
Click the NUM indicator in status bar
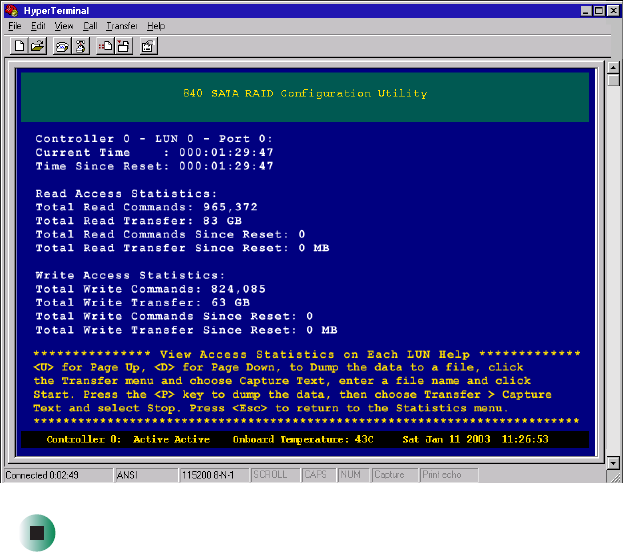pos(353,475)
